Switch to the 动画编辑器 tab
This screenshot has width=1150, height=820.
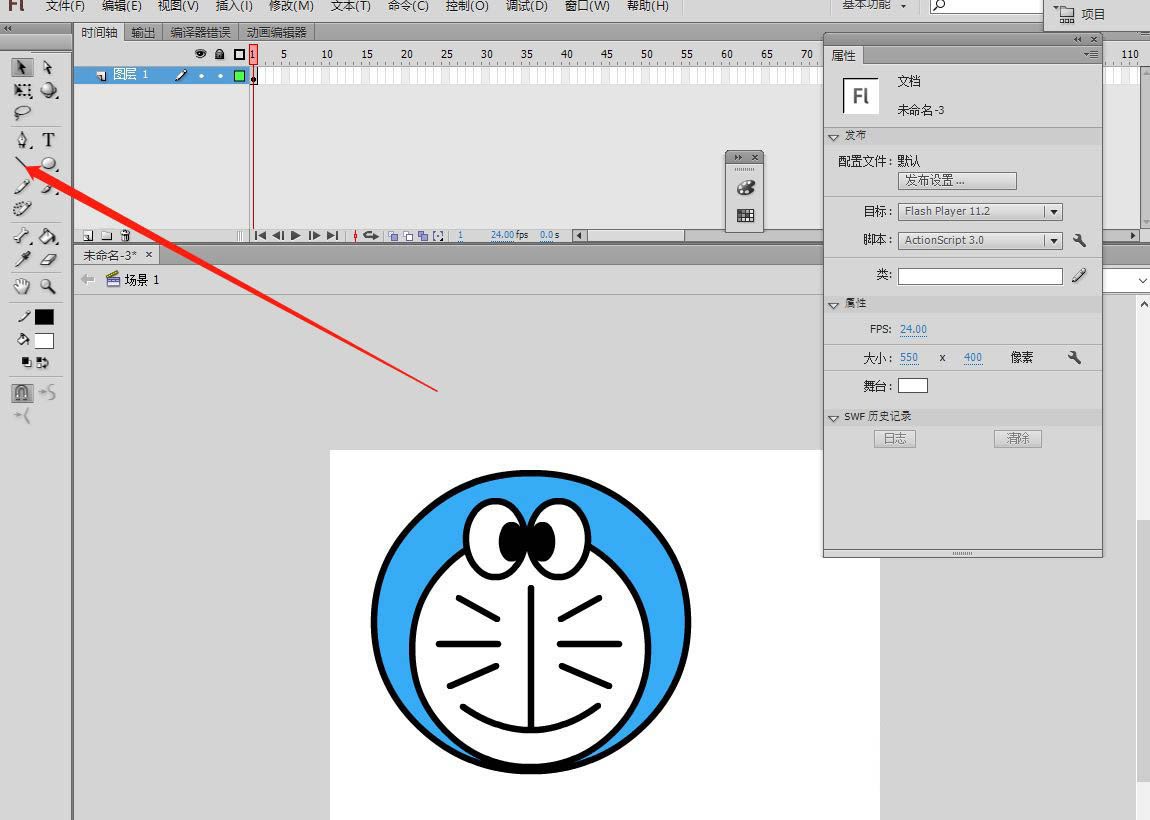click(x=277, y=32)
